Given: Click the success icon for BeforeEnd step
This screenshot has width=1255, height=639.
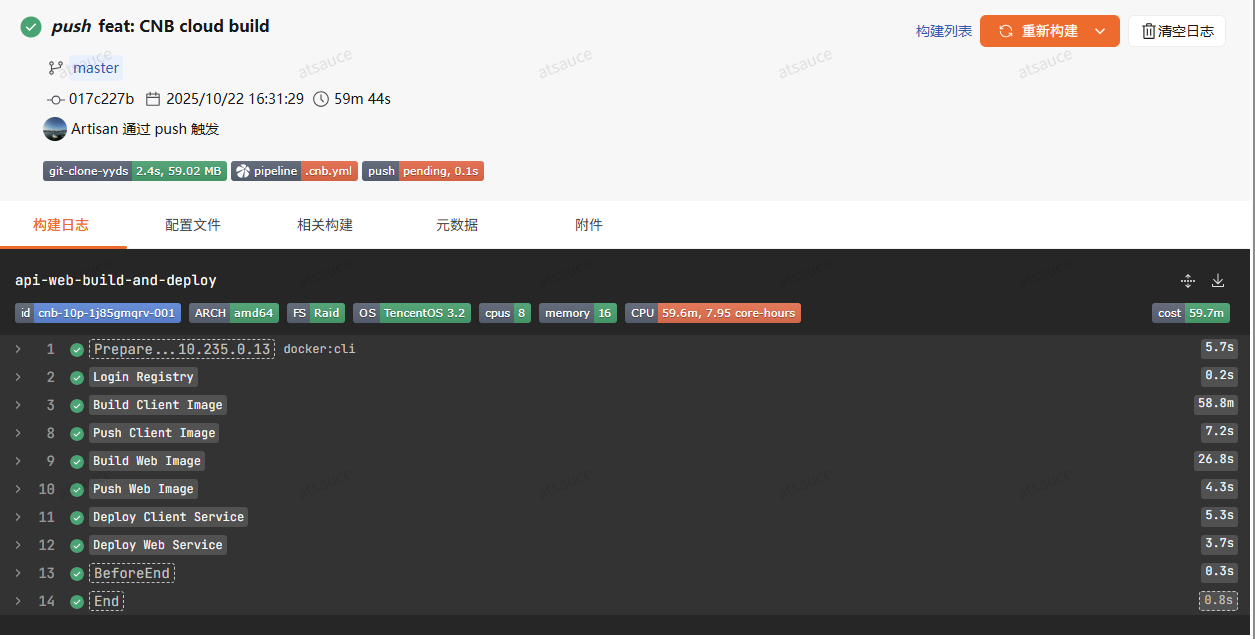Looking at the screenshot, I should tap(77, 574).
